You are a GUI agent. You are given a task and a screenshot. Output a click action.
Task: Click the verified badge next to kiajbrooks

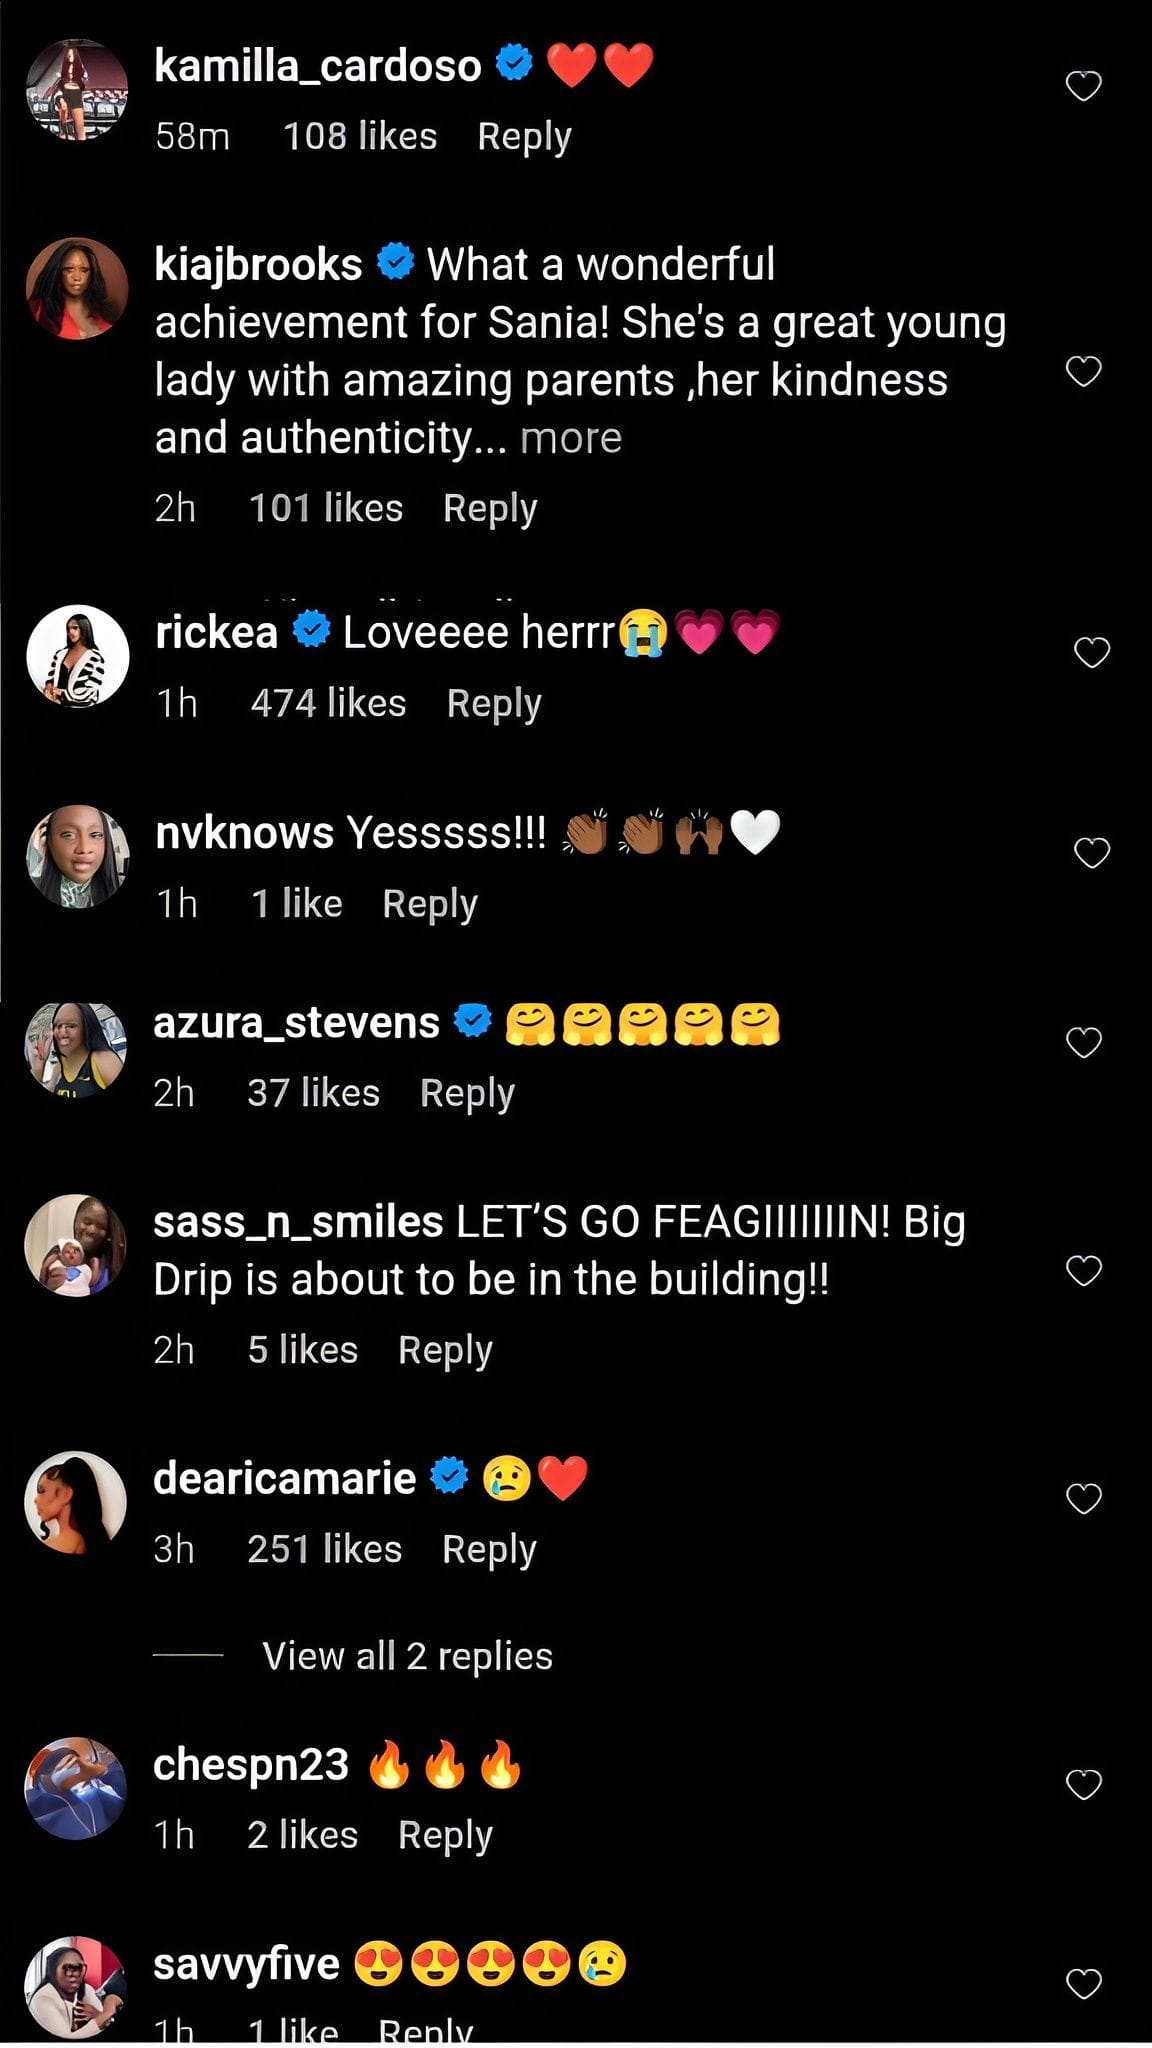tap(394, 264)
